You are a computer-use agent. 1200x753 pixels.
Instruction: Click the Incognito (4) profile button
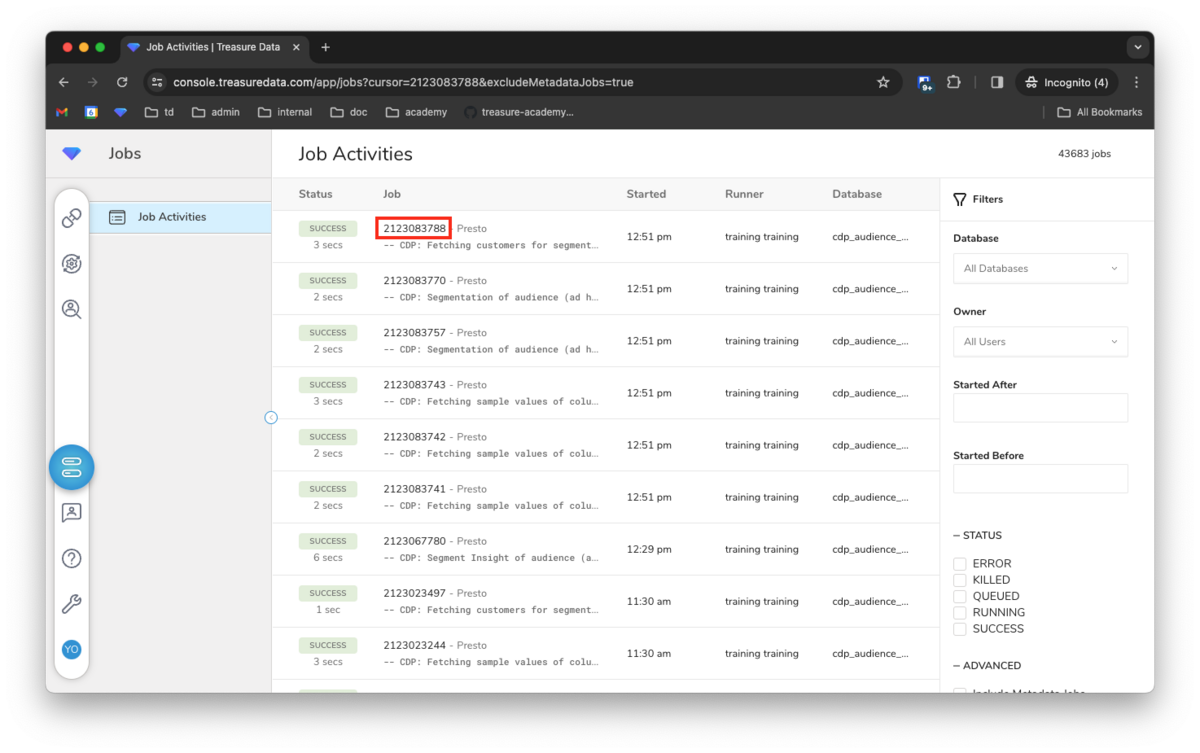[x=1066, y=82]
